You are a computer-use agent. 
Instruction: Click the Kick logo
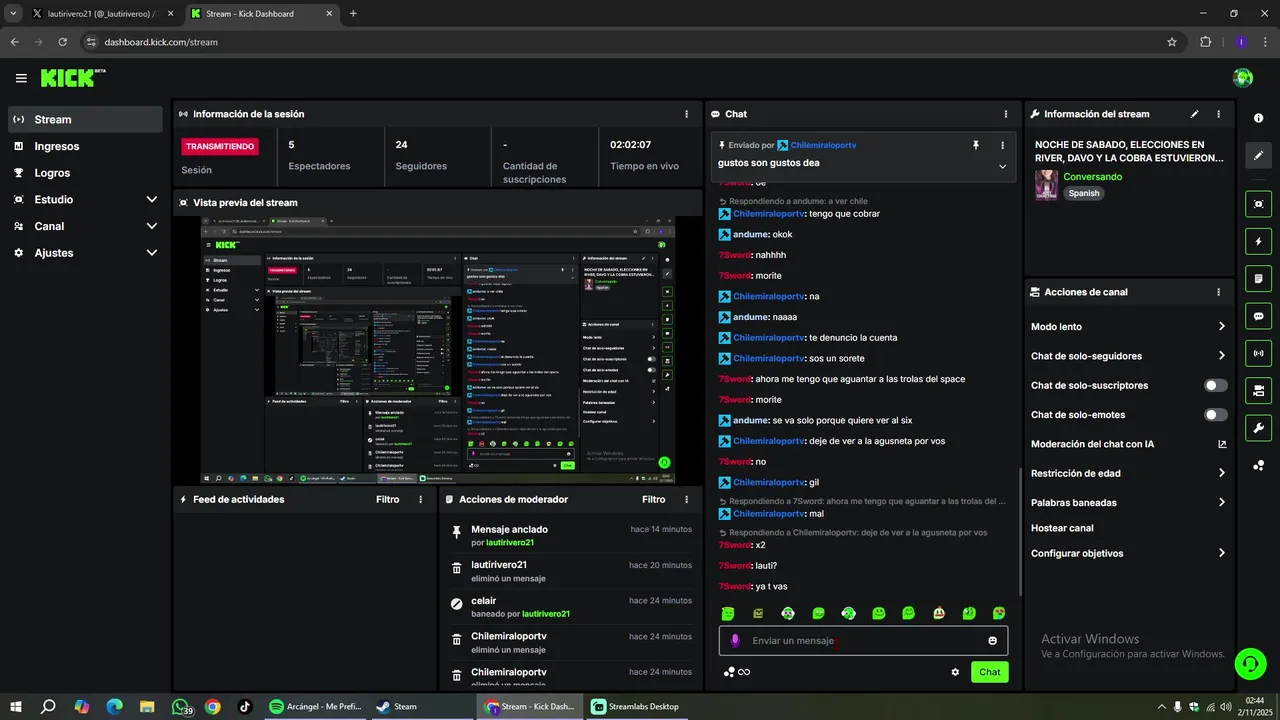point(73,78)
